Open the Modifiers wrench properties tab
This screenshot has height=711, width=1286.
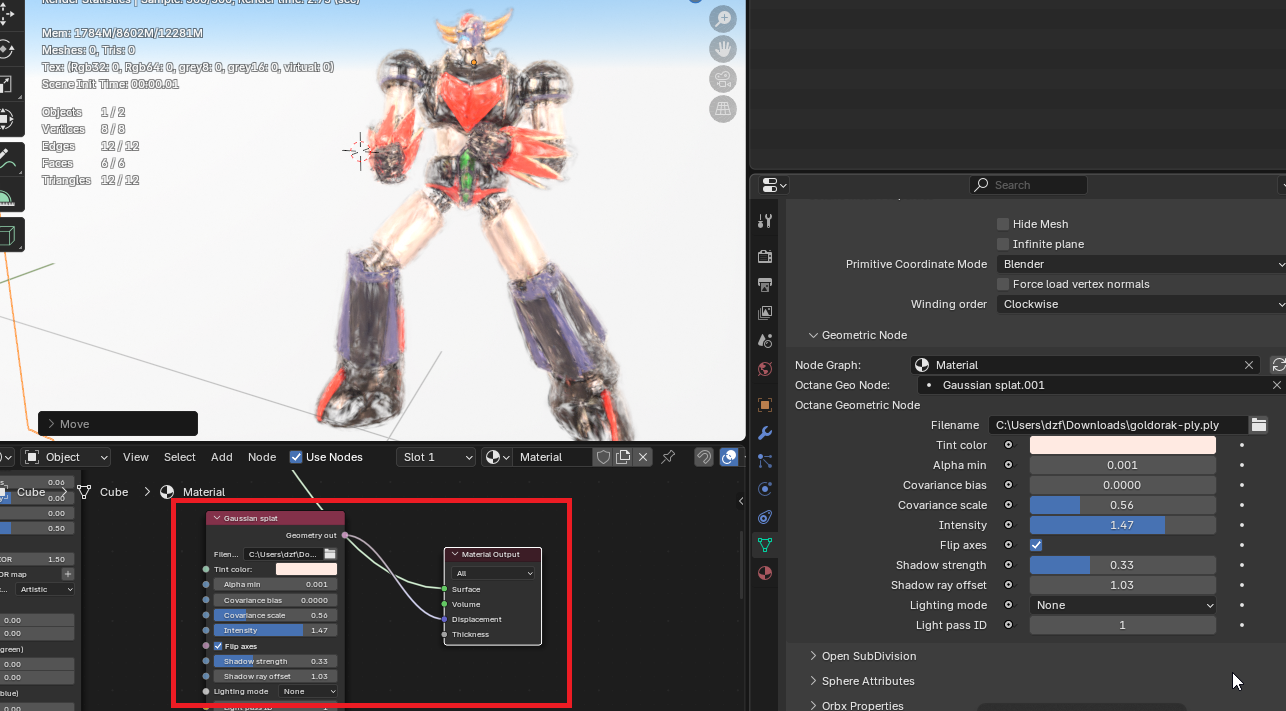tap(765, 433)
